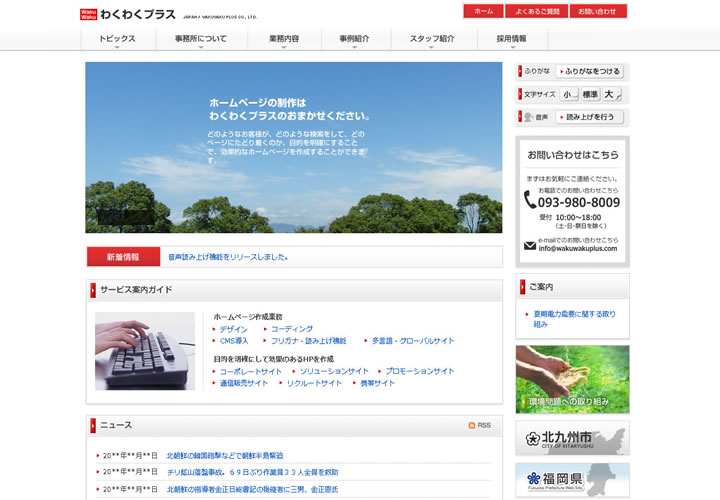The image size is (720, 500).
Task: Click the 音声 speaker person icon
Action: click(x=529, y=117)
